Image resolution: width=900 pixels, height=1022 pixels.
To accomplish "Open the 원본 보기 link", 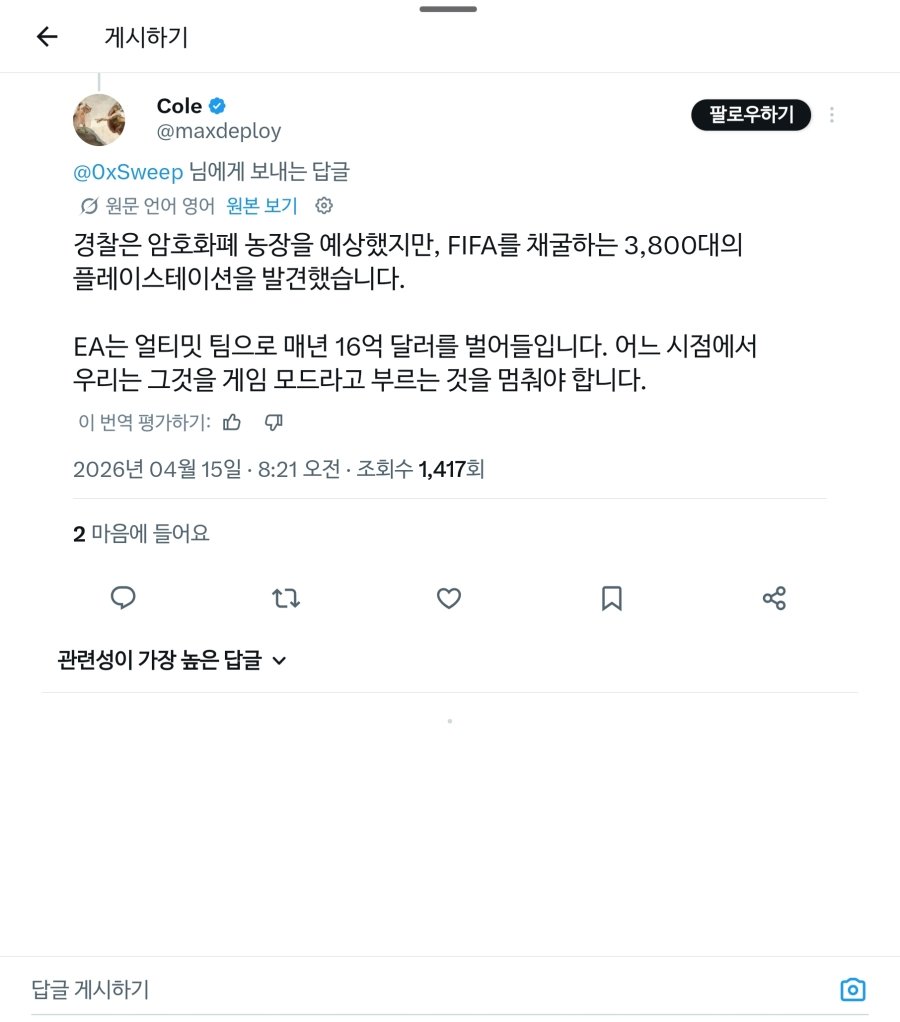I will click(262, 206).
